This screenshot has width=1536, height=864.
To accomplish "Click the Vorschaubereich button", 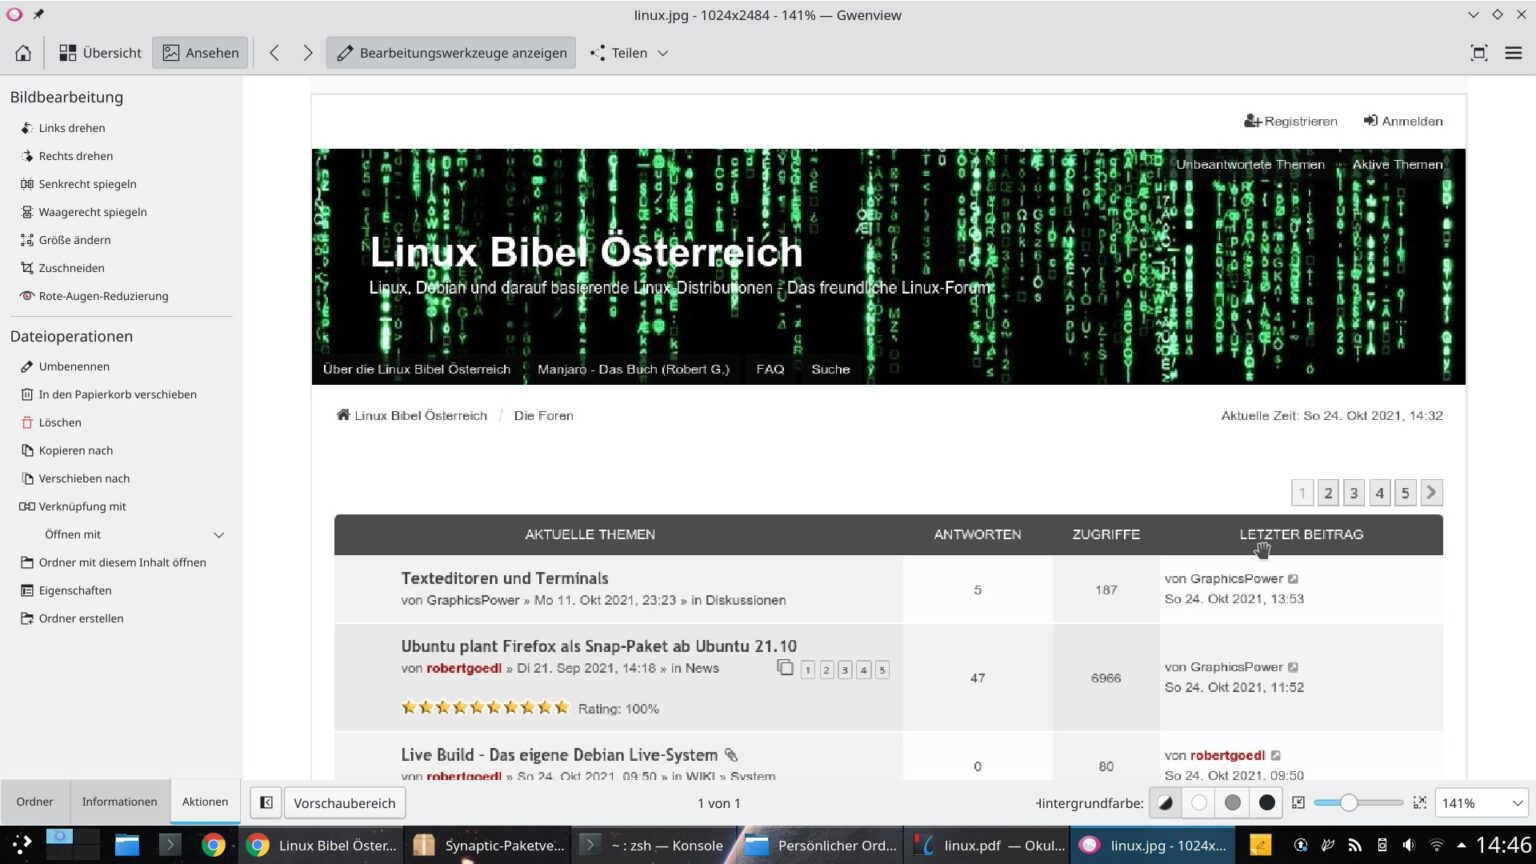I will tap(344, 802).
